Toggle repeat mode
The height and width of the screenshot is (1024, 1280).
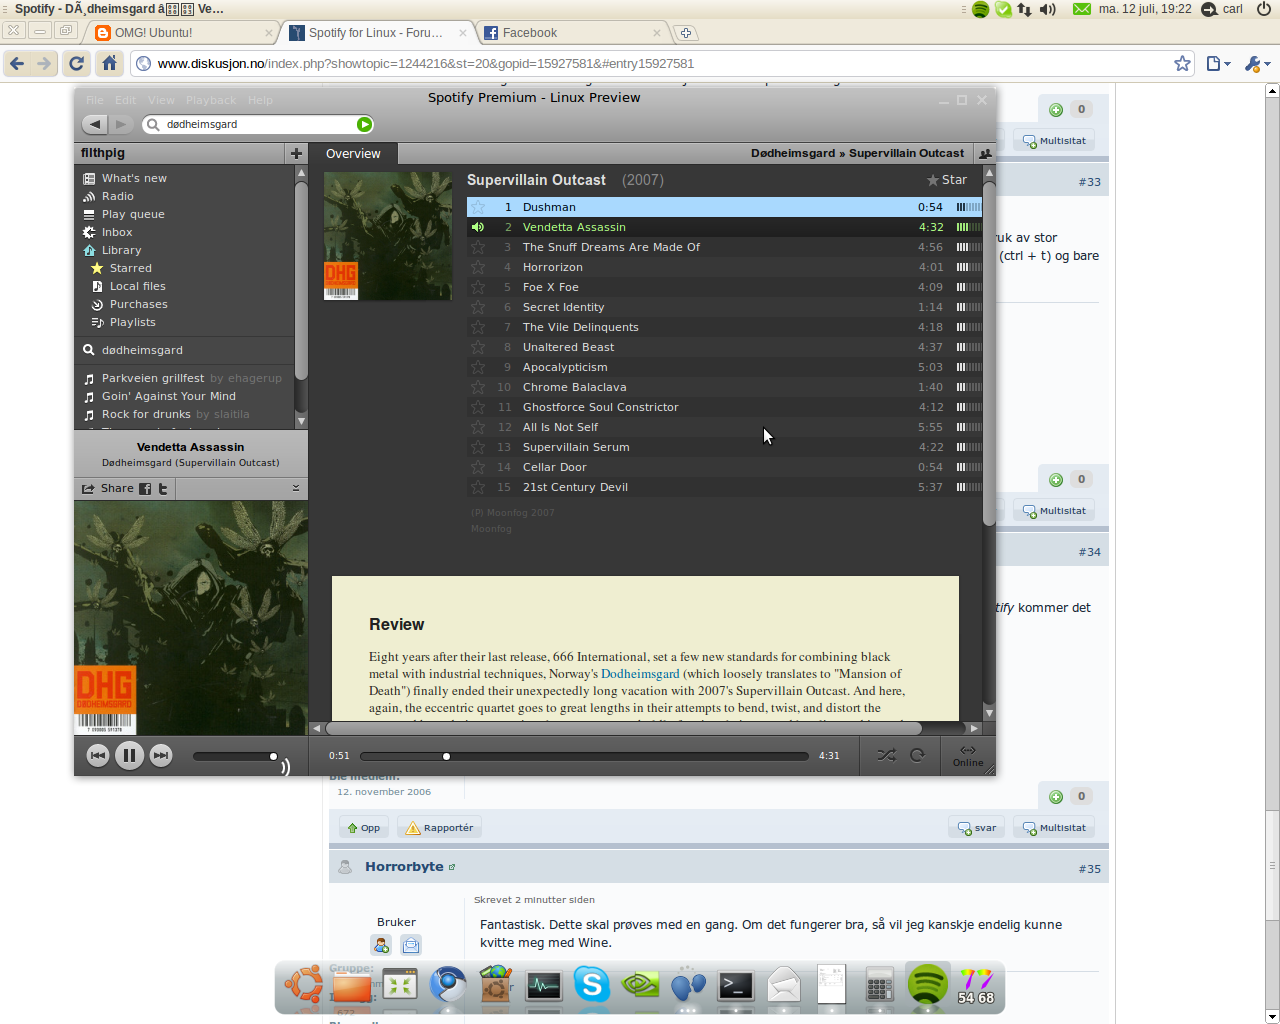point(917,755)
